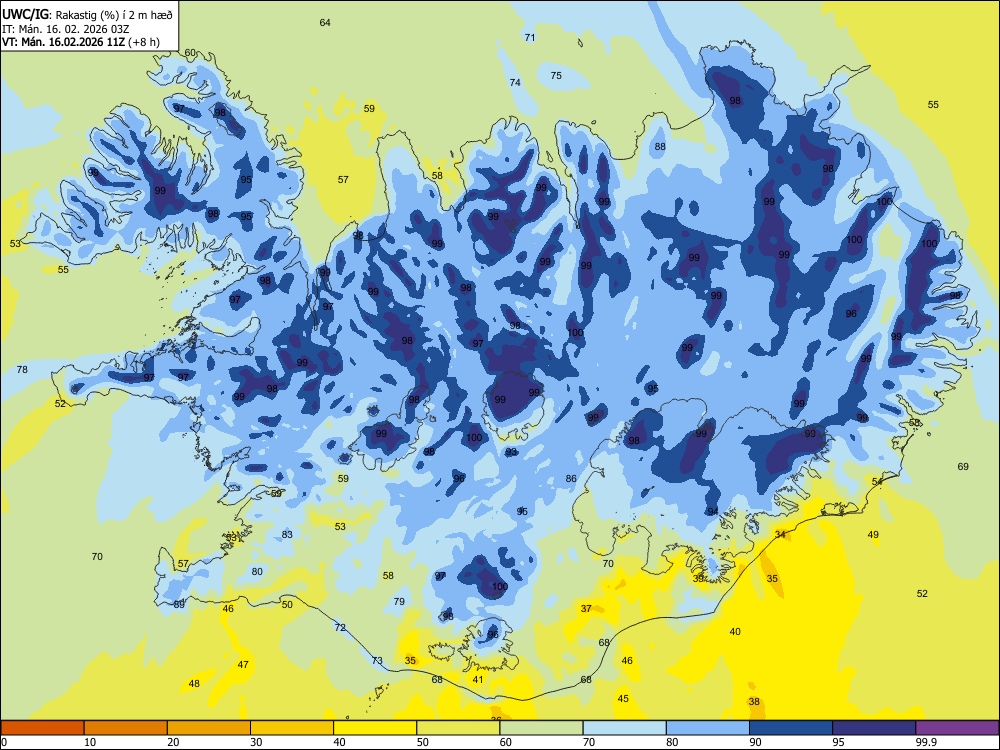The width and height of the screenshot is (1000, 750).
Task: Click the map value "88"
Action: click(660, 147)
